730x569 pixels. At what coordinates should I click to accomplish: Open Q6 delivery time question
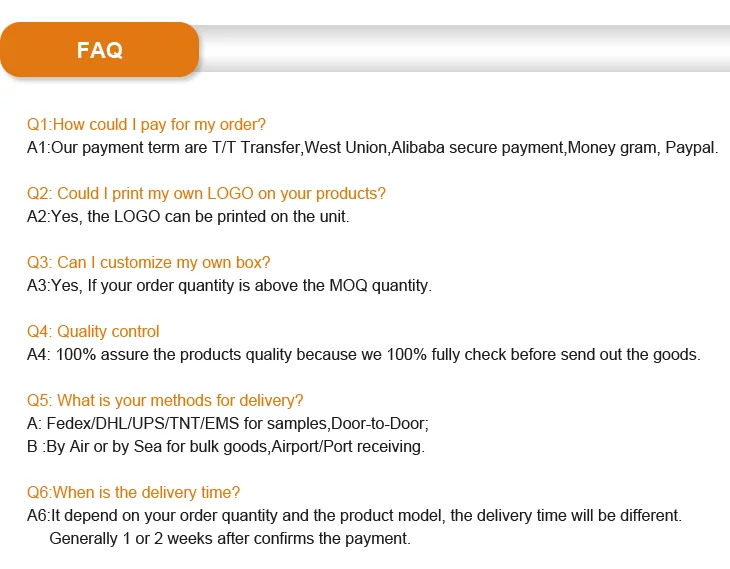[x=133, y=492]
